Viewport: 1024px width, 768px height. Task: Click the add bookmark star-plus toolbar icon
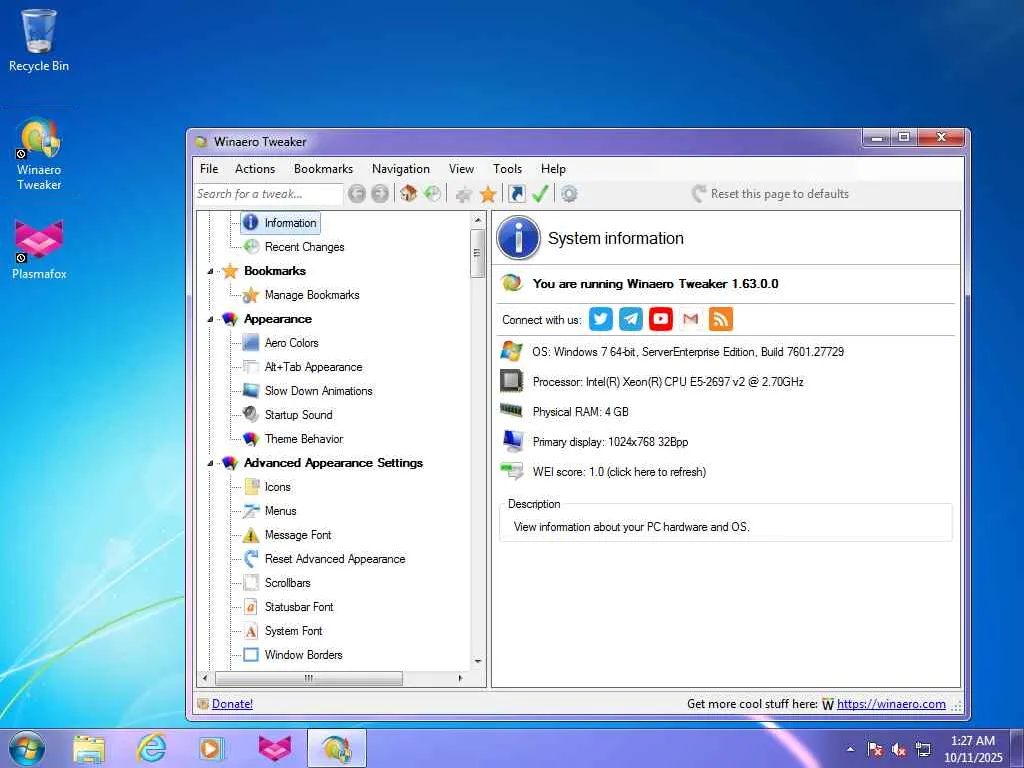point(464,194)
